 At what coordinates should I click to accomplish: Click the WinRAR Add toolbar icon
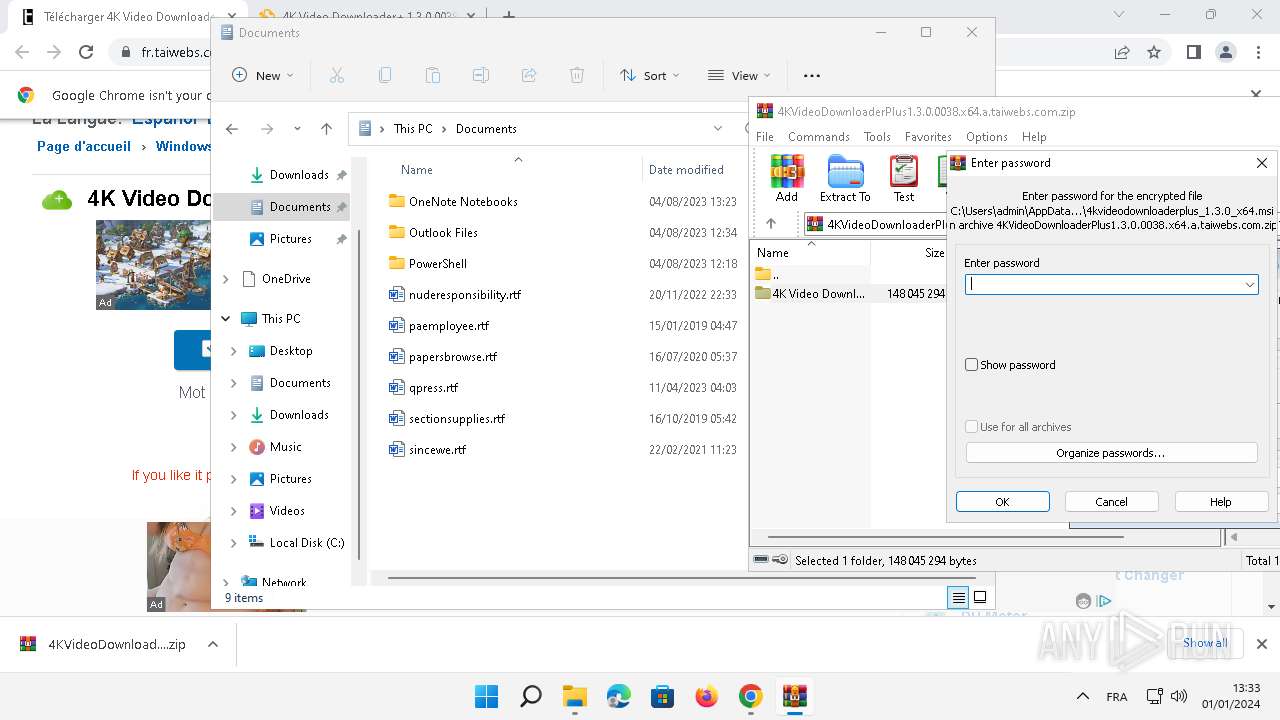click(x=787, y=178)
